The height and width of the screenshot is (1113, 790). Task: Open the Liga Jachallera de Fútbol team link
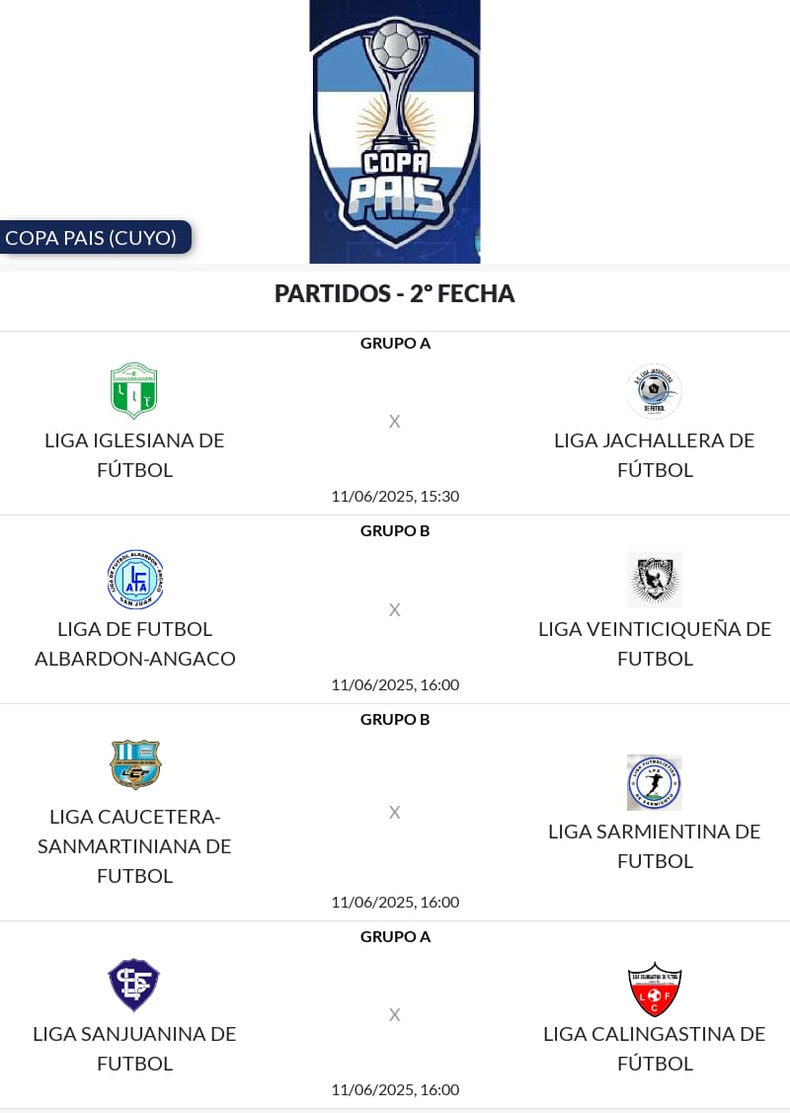pos(654,455)
